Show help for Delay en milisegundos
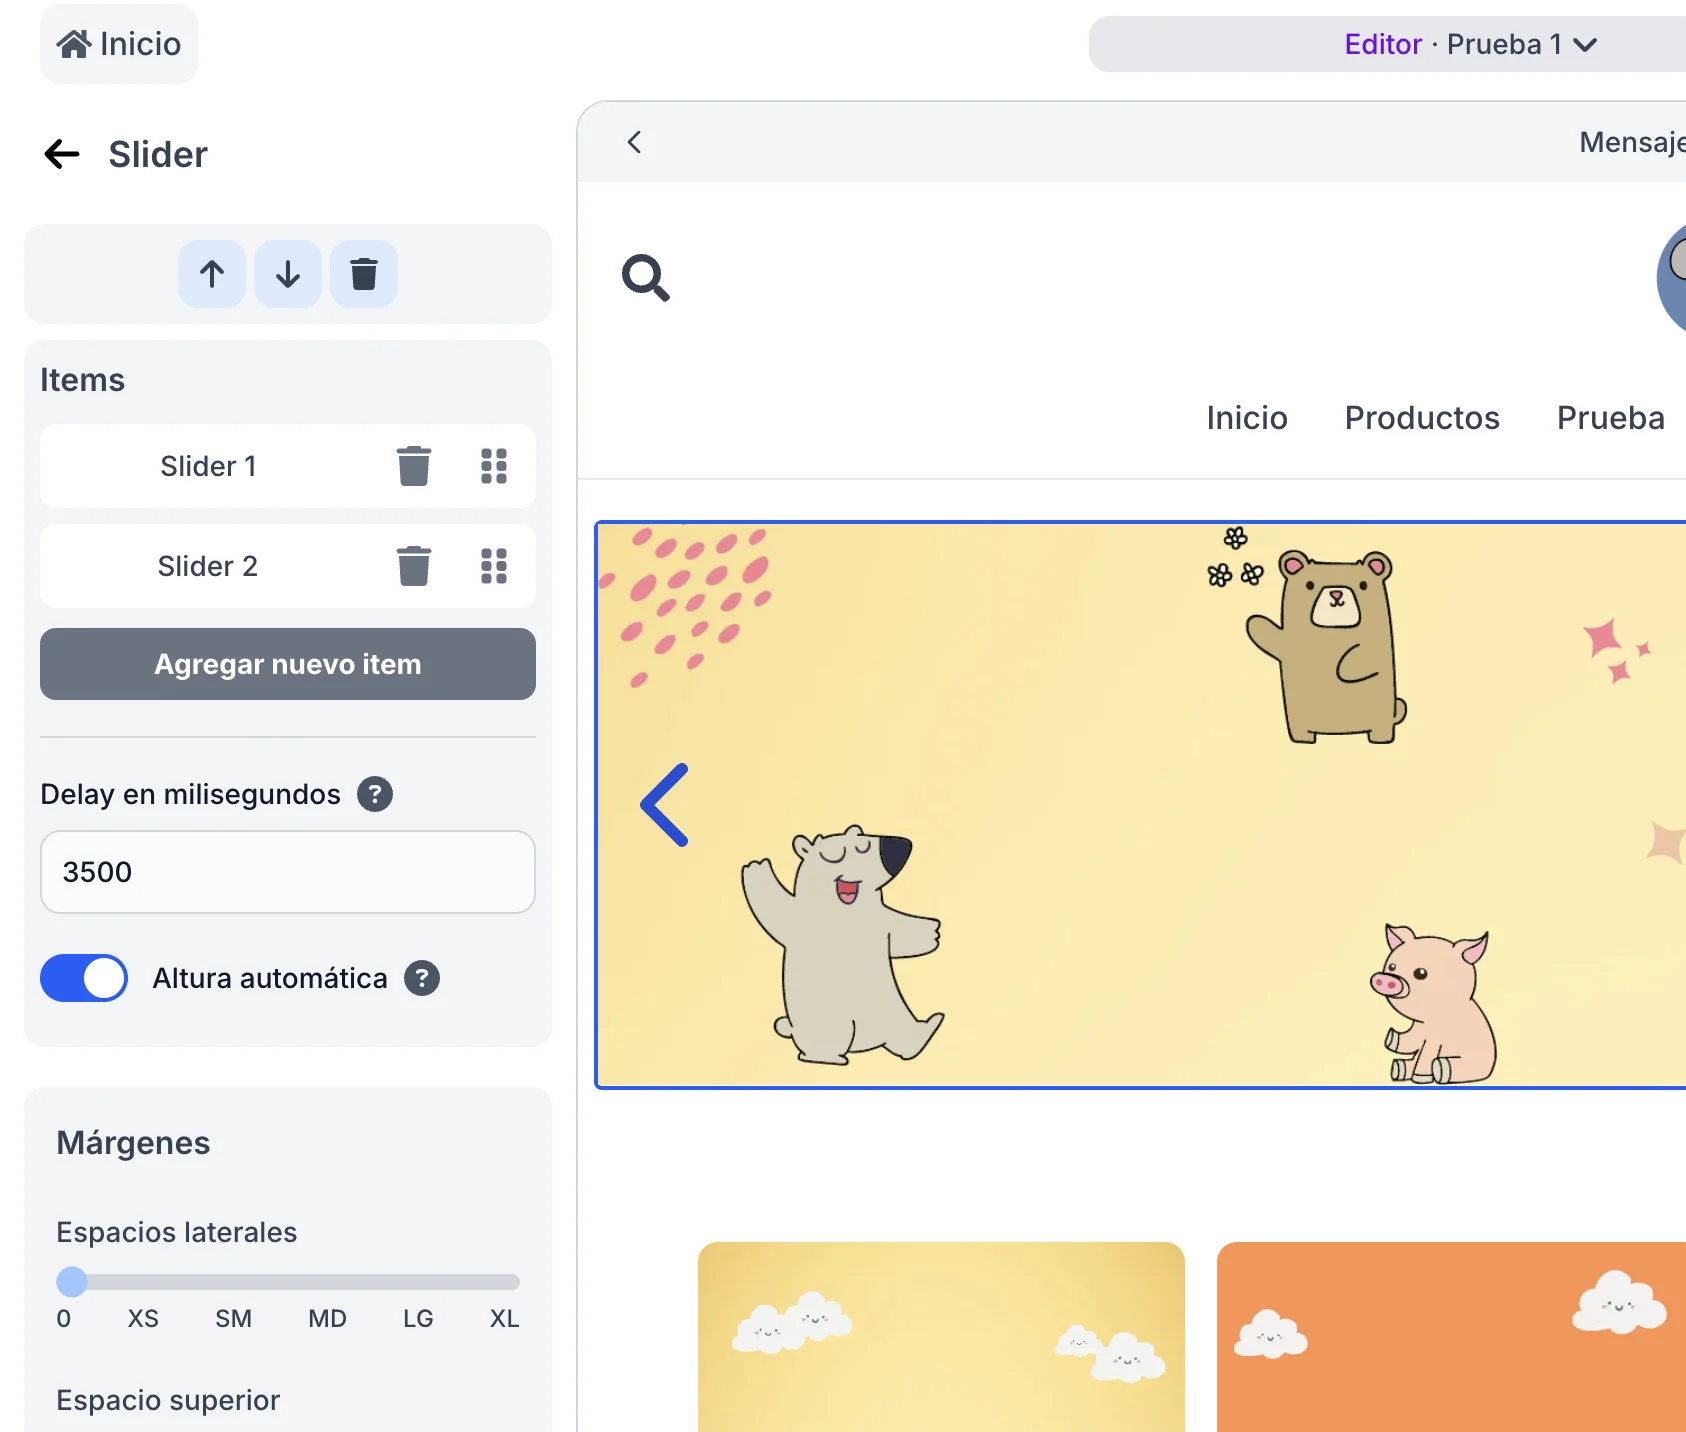 tap(375, 794)
